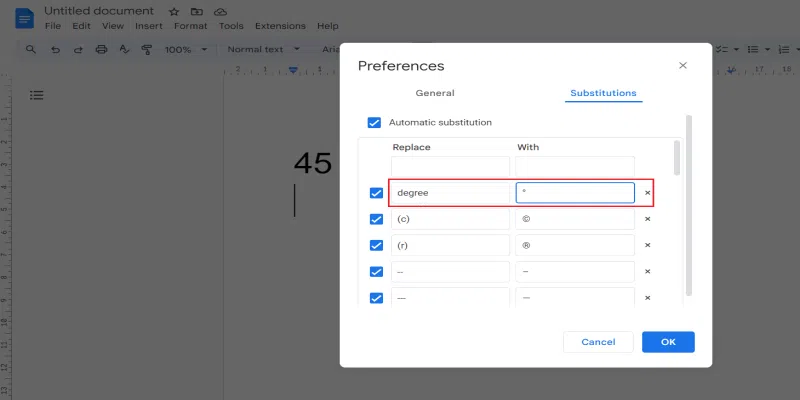
Task: Select the Paint format roller icon
Action: point(147,49)
